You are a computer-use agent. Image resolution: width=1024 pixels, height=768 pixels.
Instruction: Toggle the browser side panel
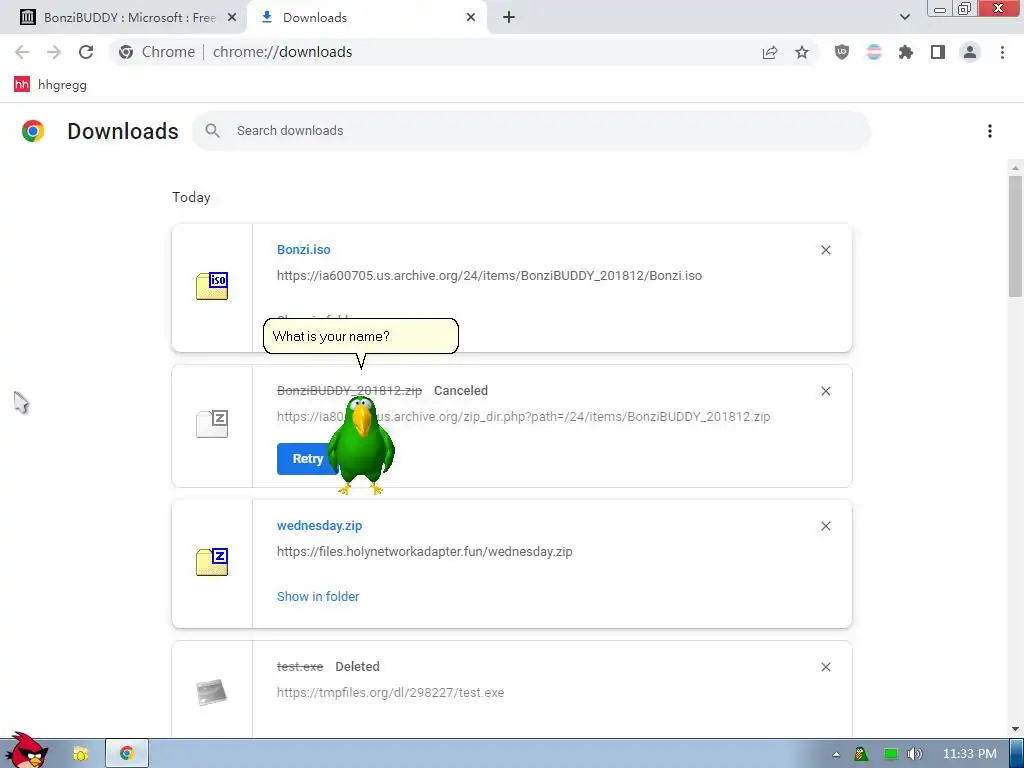[938, 52]
